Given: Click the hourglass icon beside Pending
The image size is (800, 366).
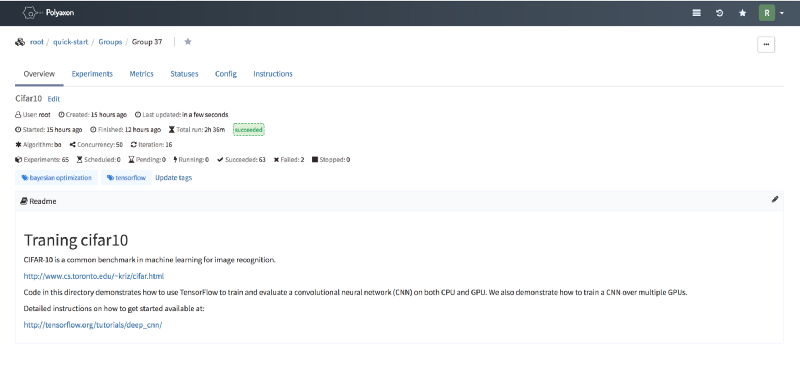Looking at the screenshot, I should [x=132, y=160].
